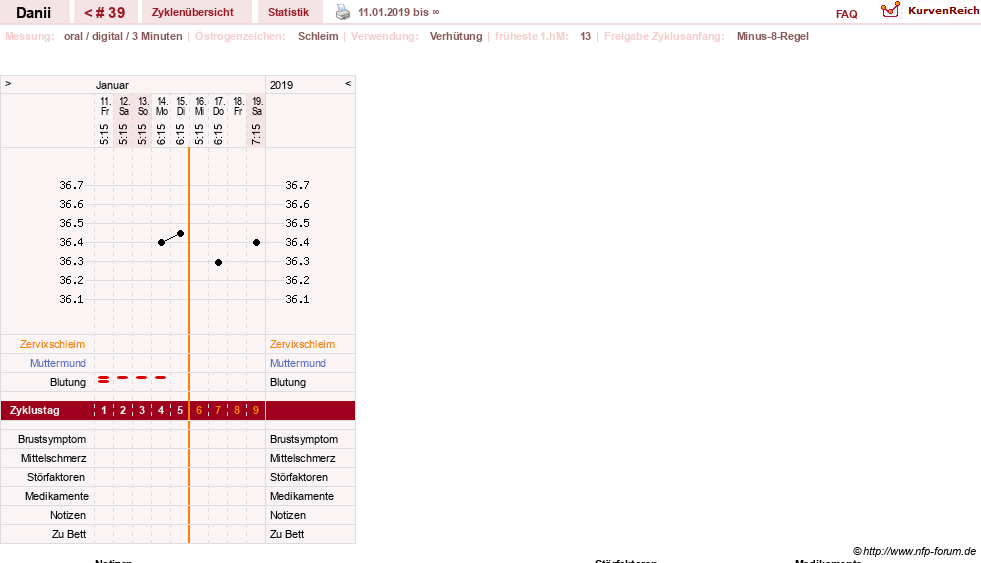This screenshot has height=563, width=981.
Task: Click the double bleeding mark on day 1
Action: [104, 379]
